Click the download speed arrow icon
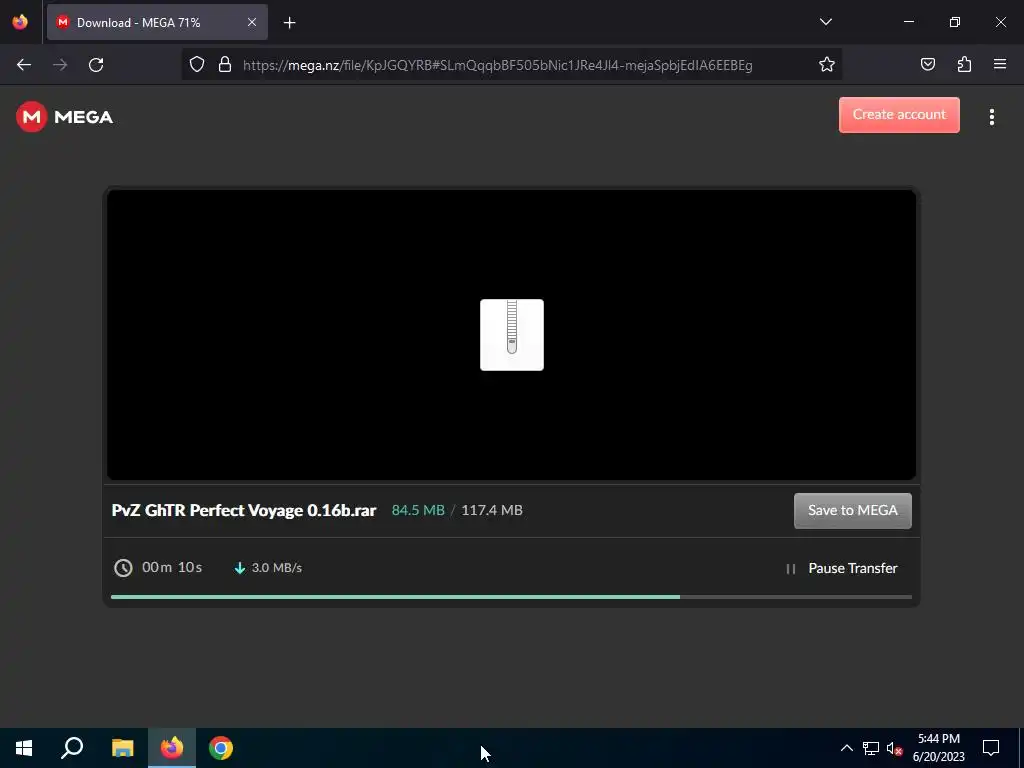The width and height of the screenshot is (1024, 768). click(x=240, y=568)
